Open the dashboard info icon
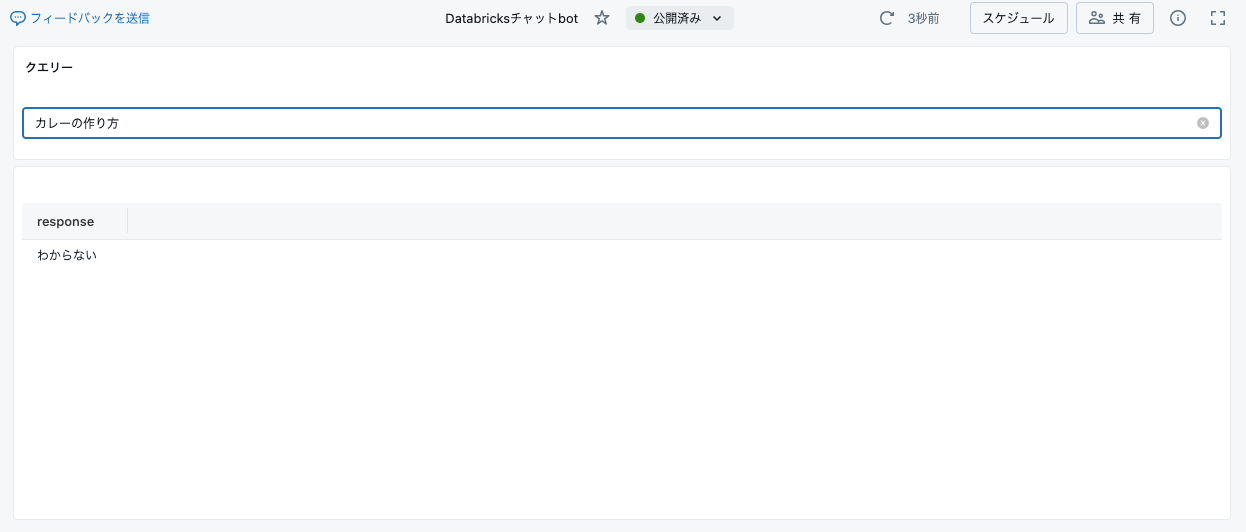Screen dimensions: 1246x532 [x=1178, y=18]
